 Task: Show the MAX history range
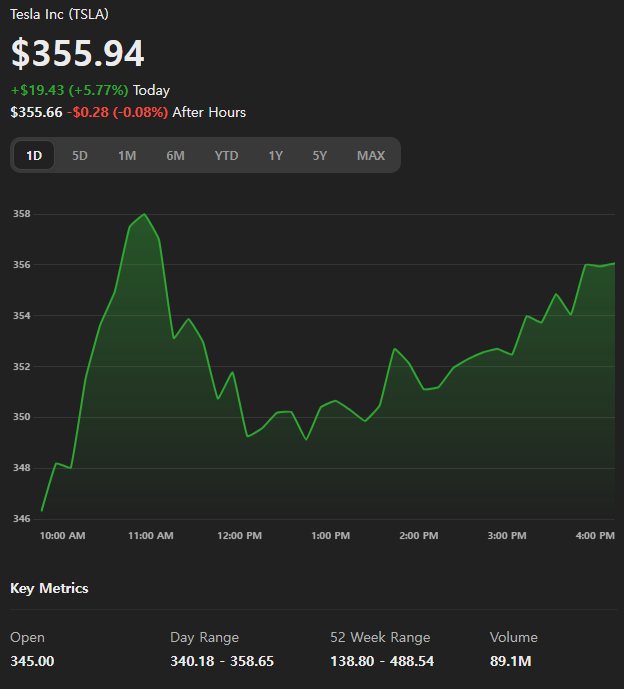pyautogui.click(x=371, y=156)
